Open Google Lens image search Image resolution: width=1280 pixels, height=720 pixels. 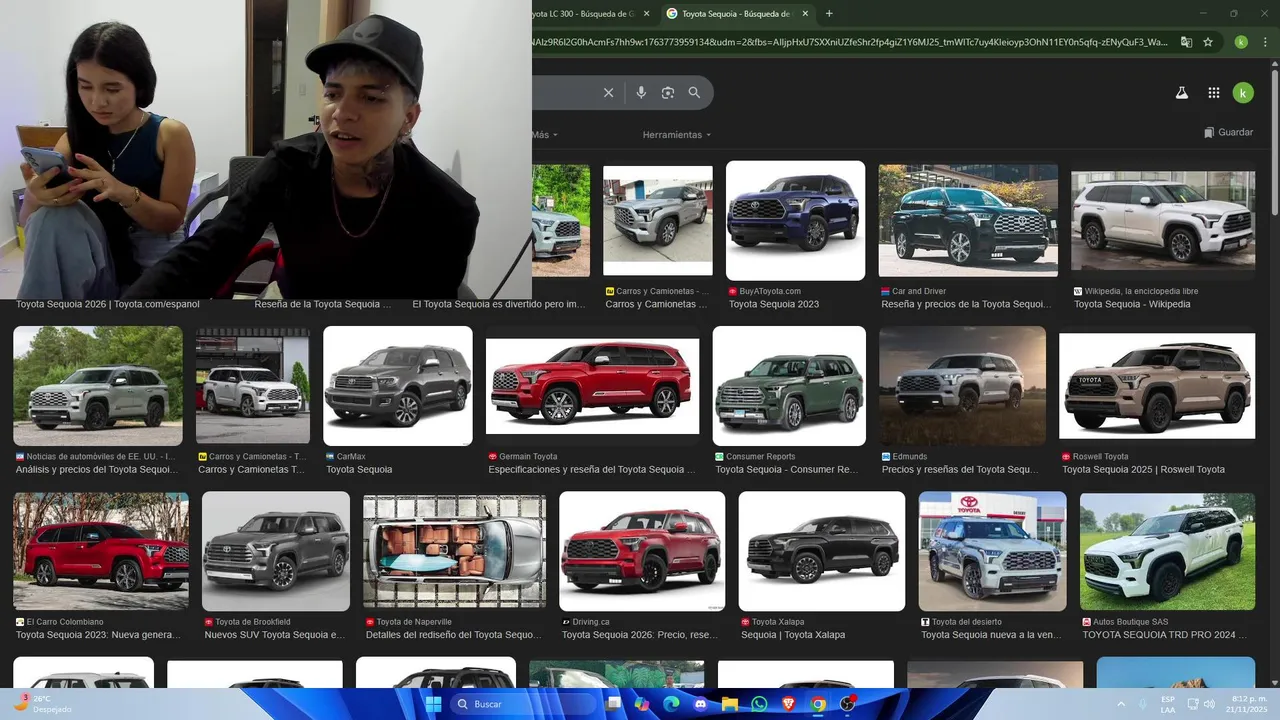[x=668, y=93]
